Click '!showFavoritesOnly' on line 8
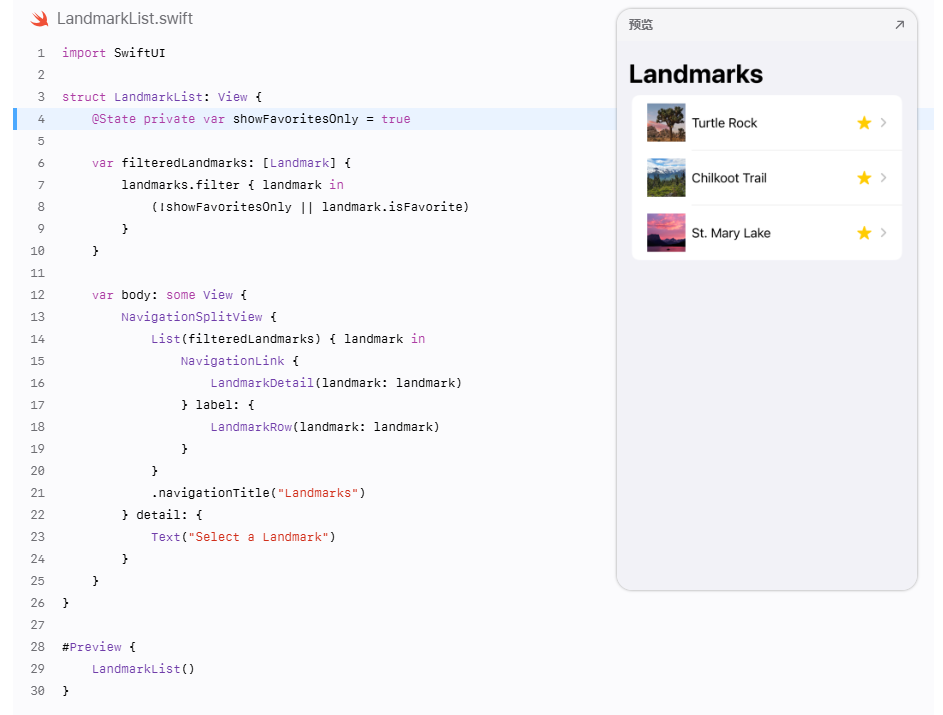The height and width of the screenshot is (715, 943). coord(225,207)
